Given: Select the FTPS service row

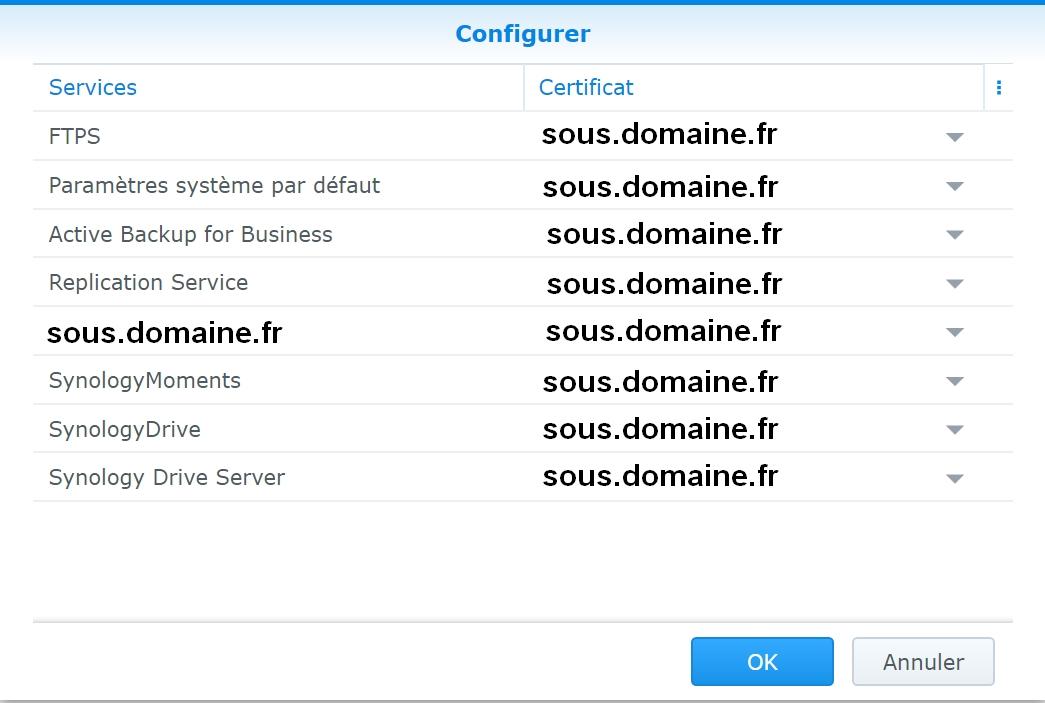Looking at the screenshot, I should [x=75, y=136].
